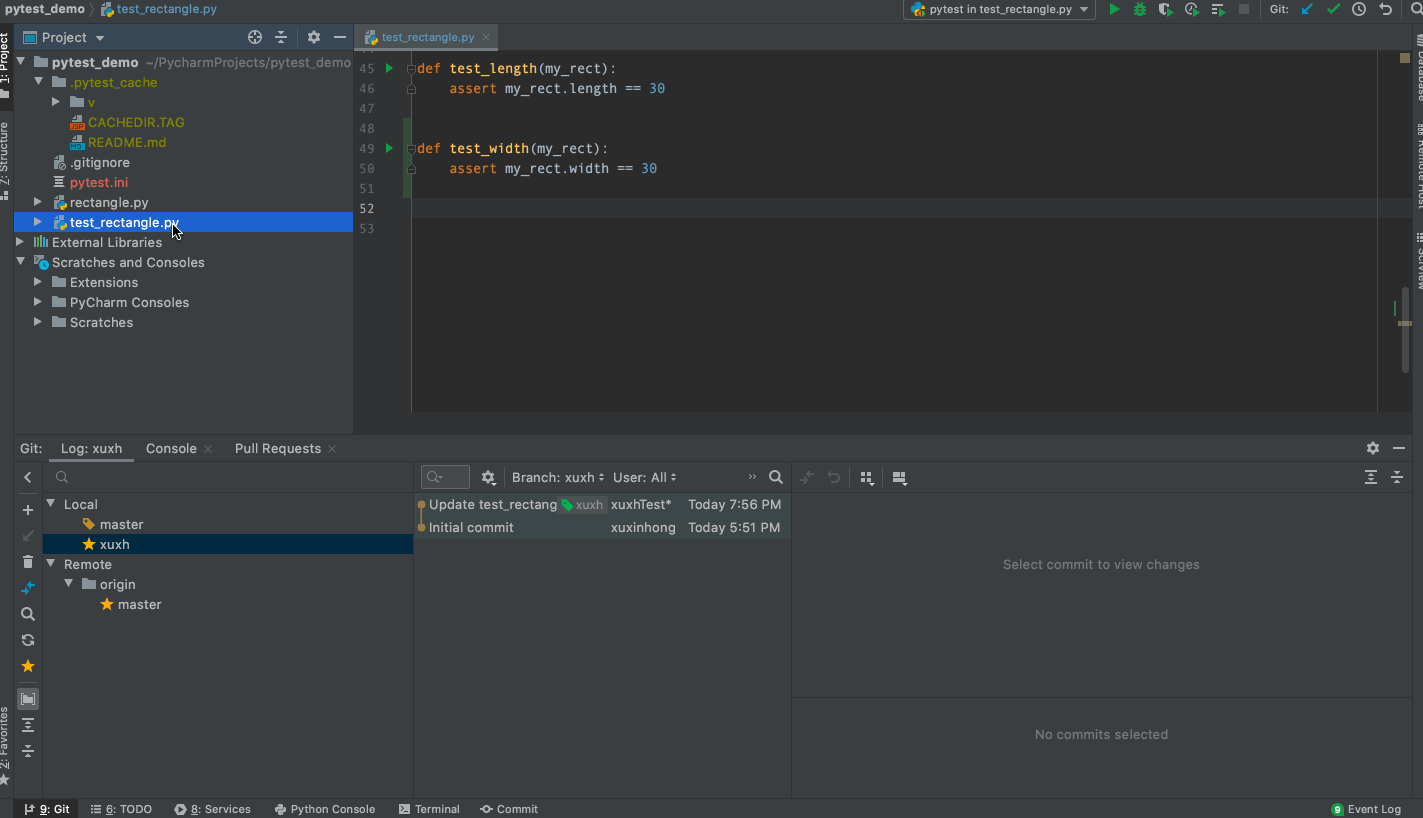Select the Log: xuxh tab
This screenshot has height=818, width=1423.
tap(91, 449)
